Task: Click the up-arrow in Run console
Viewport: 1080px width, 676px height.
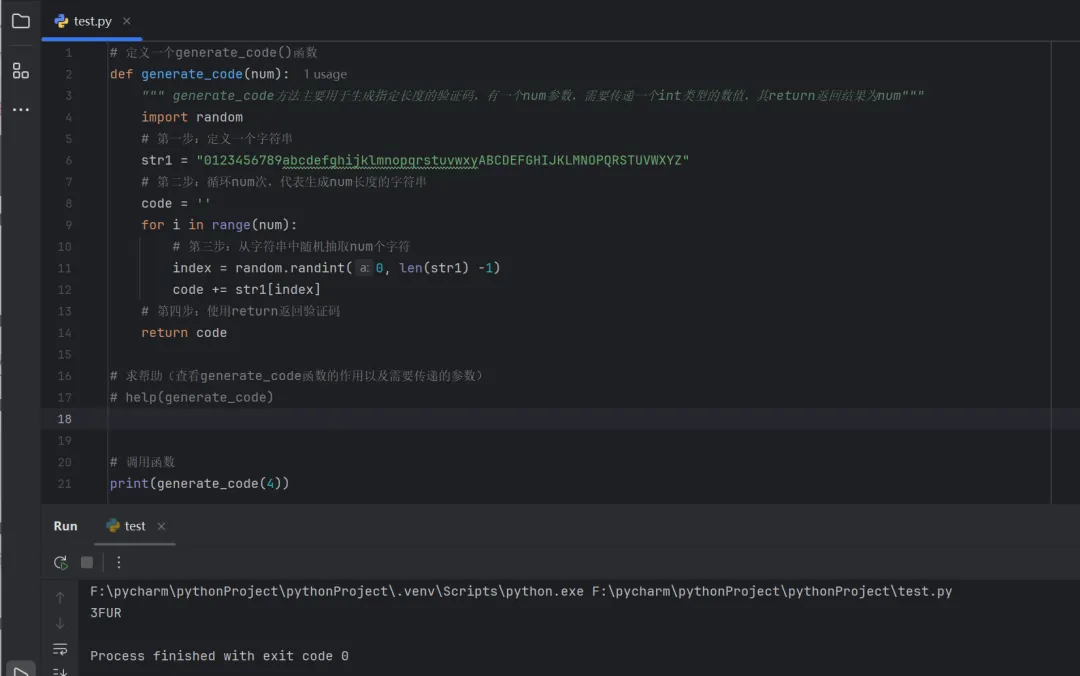Action: [60, 597]
